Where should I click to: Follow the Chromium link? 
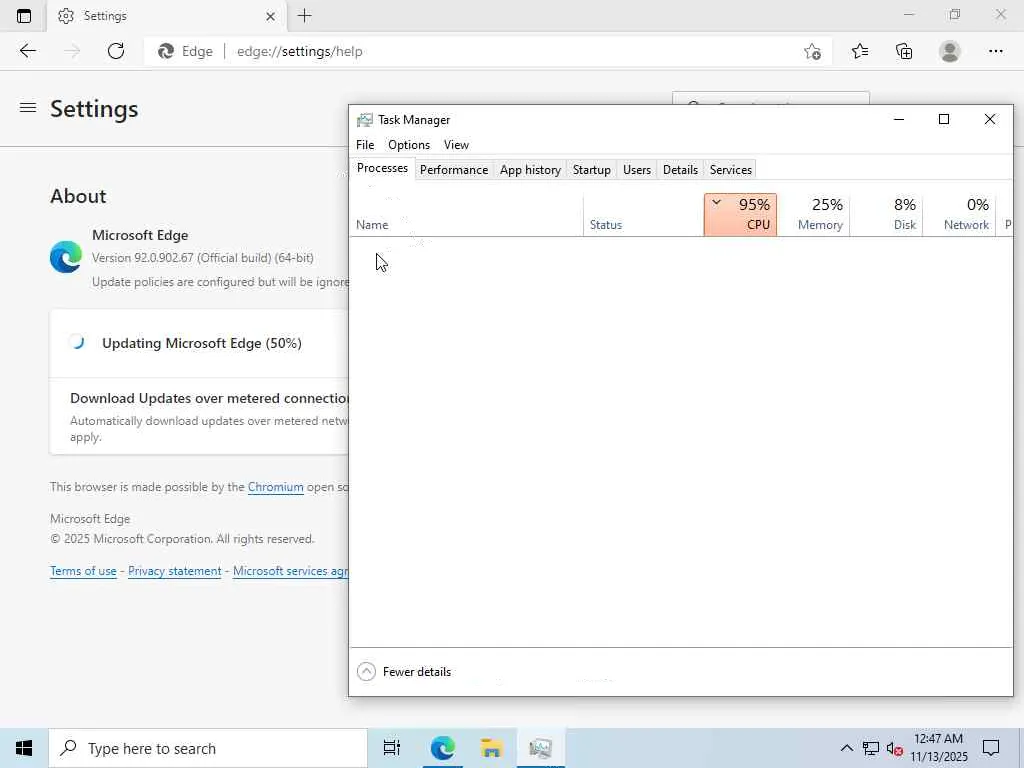tap(276, 487)
